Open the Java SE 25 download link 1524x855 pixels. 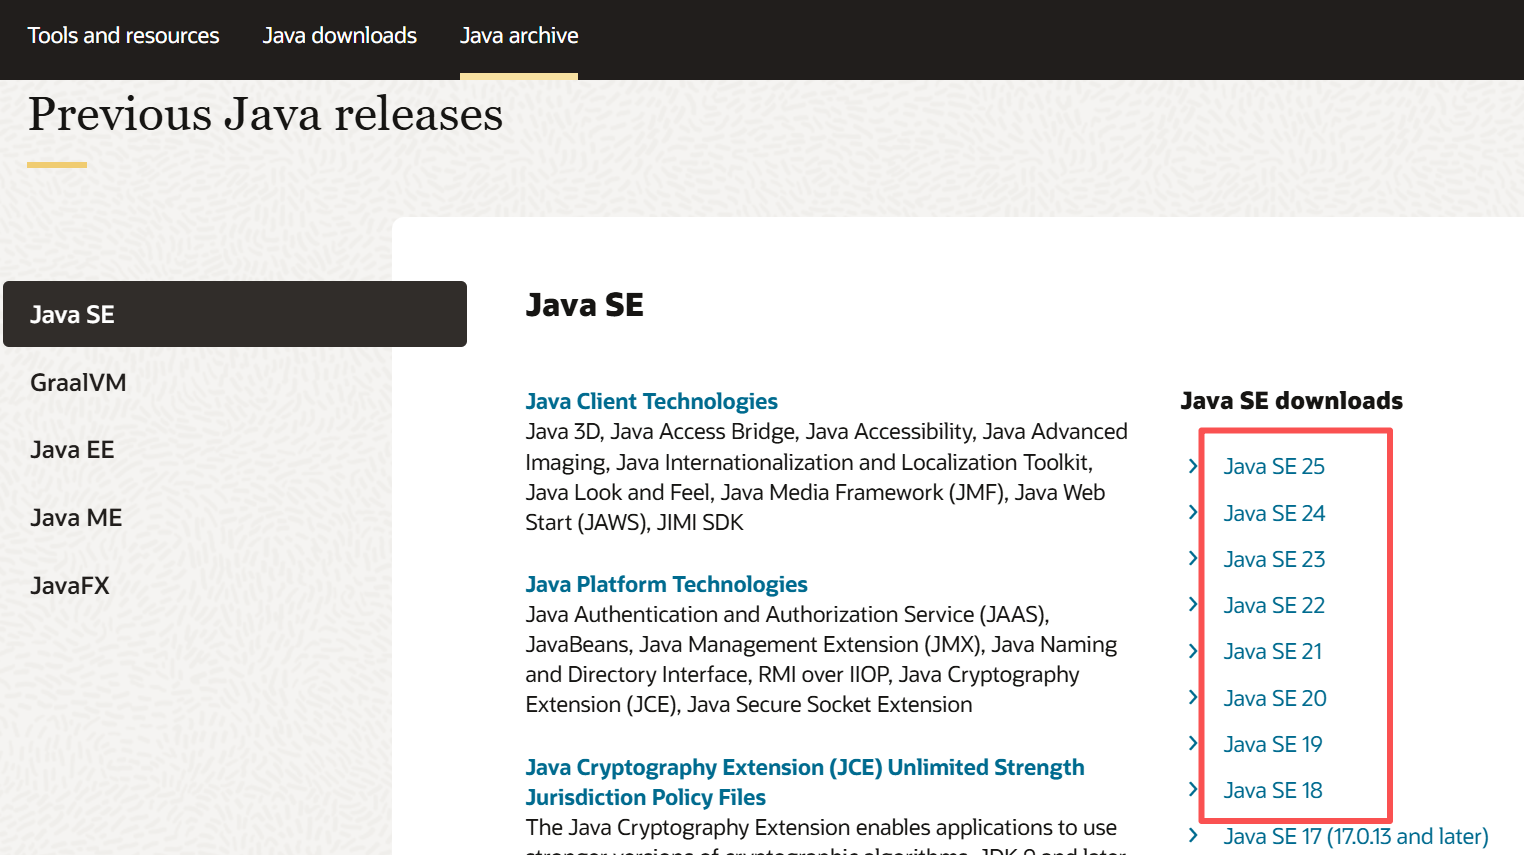coord(1273,467)
